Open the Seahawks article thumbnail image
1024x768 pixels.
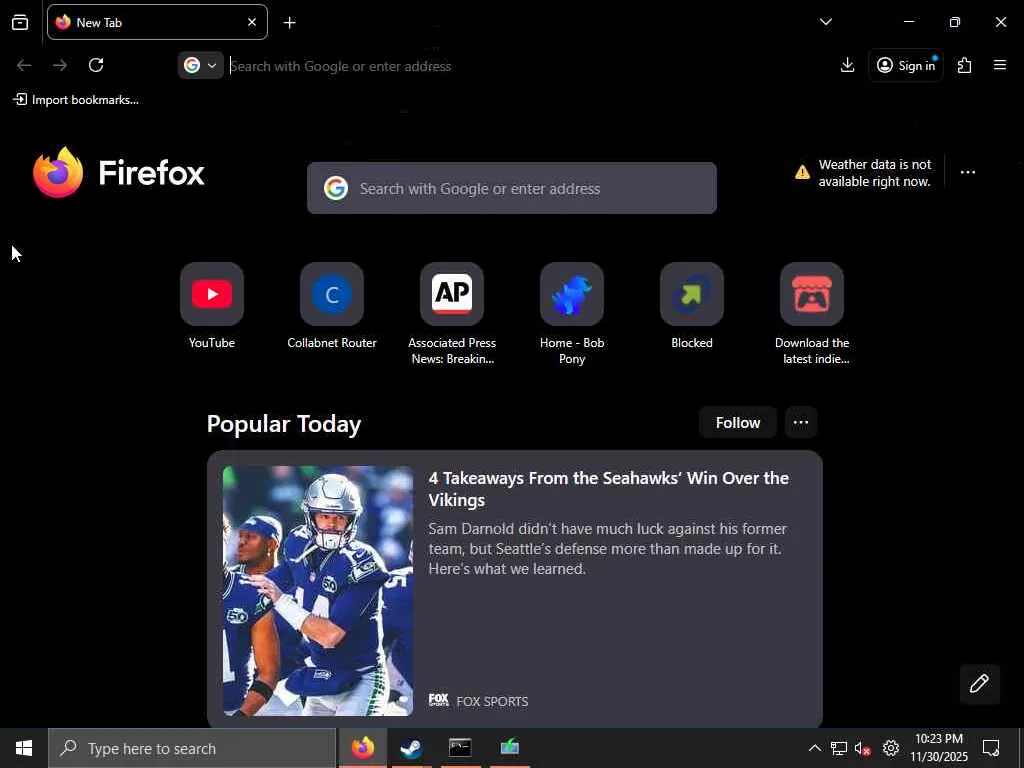(x=318, y=590)
